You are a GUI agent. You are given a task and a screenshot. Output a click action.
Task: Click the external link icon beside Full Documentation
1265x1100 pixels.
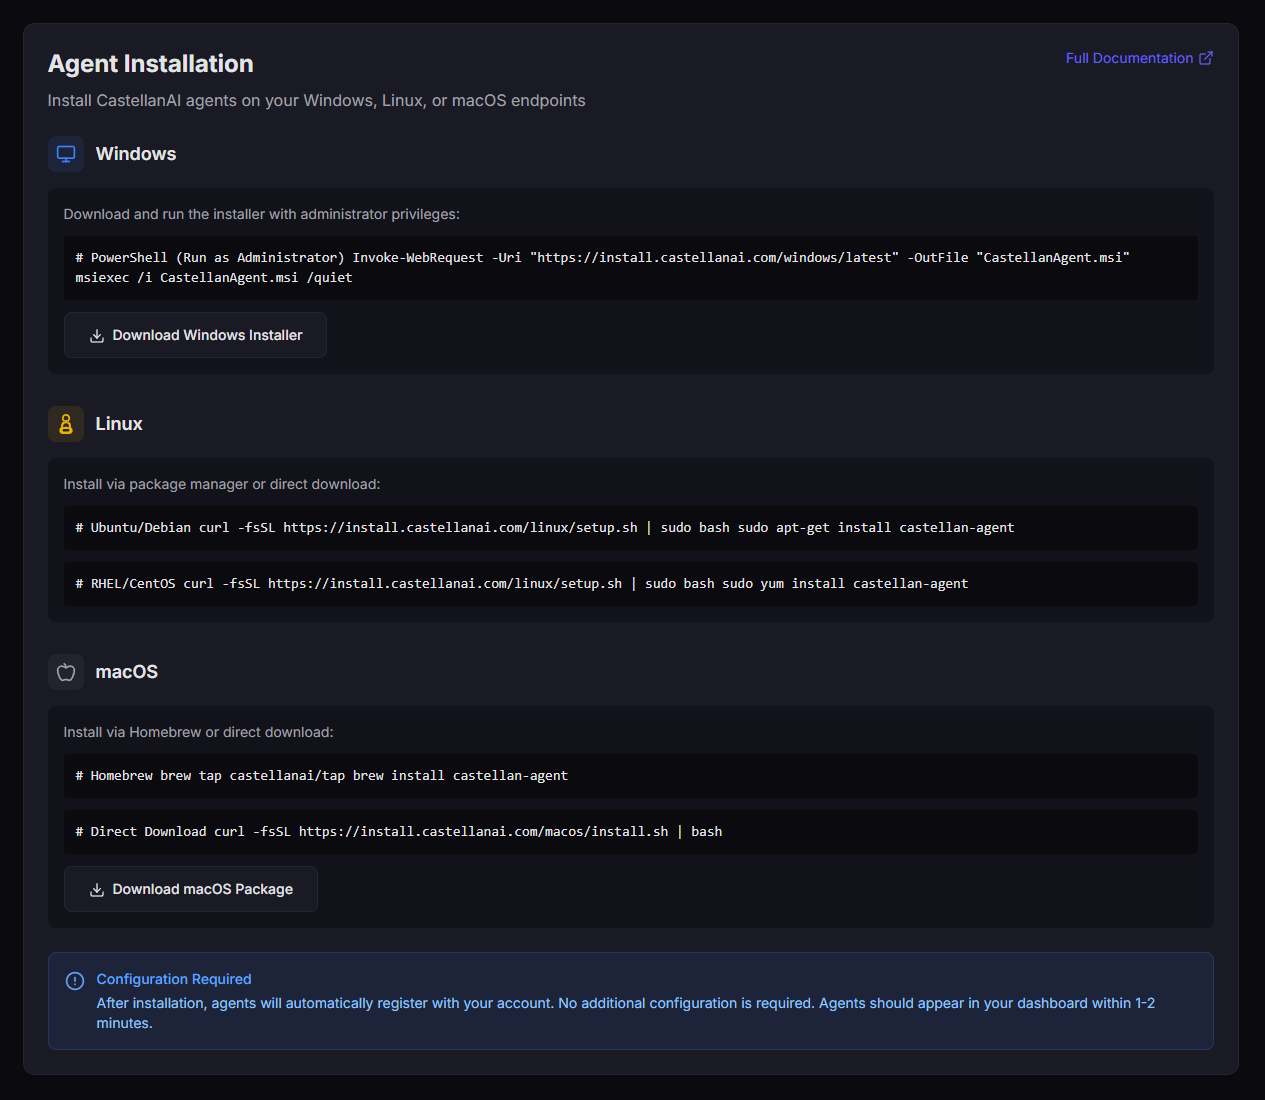tap(1206, 58)
